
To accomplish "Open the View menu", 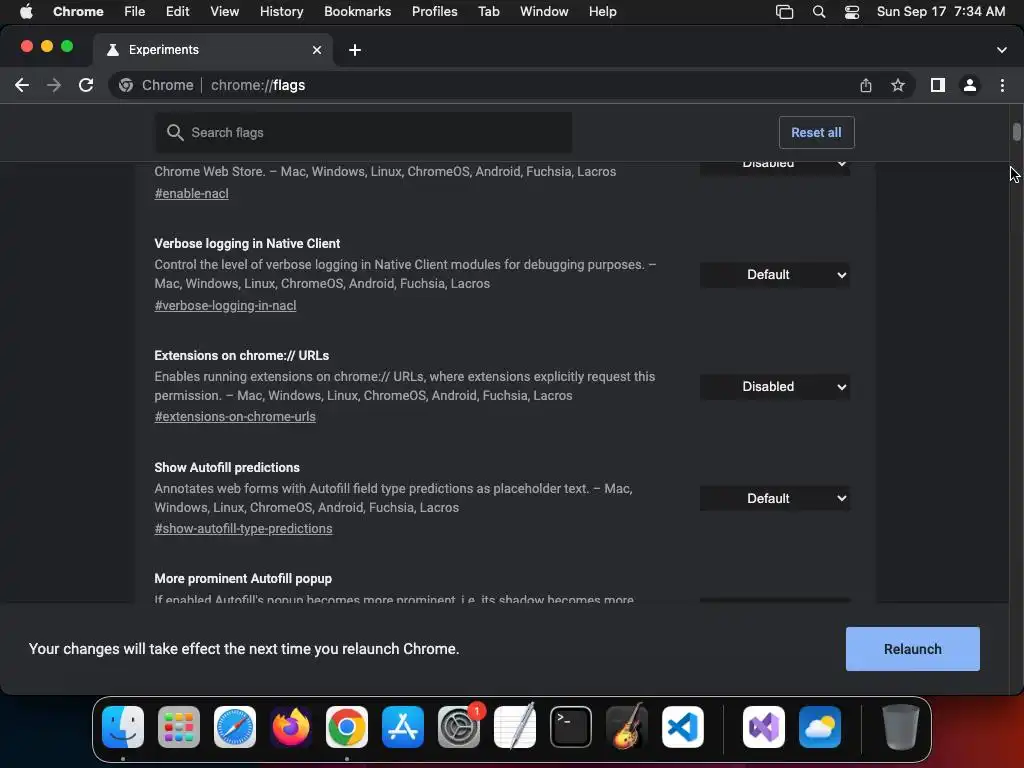I will tap(225, 12).
